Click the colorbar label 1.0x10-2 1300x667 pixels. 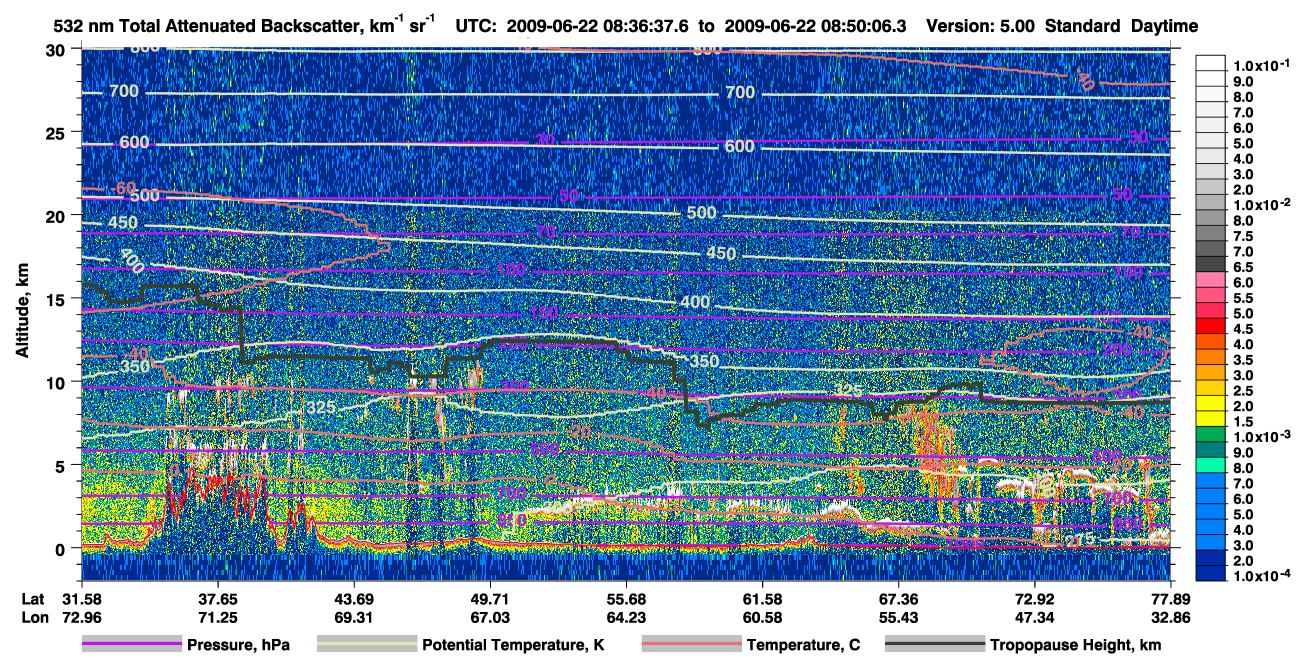click(x=1264, y=203)
